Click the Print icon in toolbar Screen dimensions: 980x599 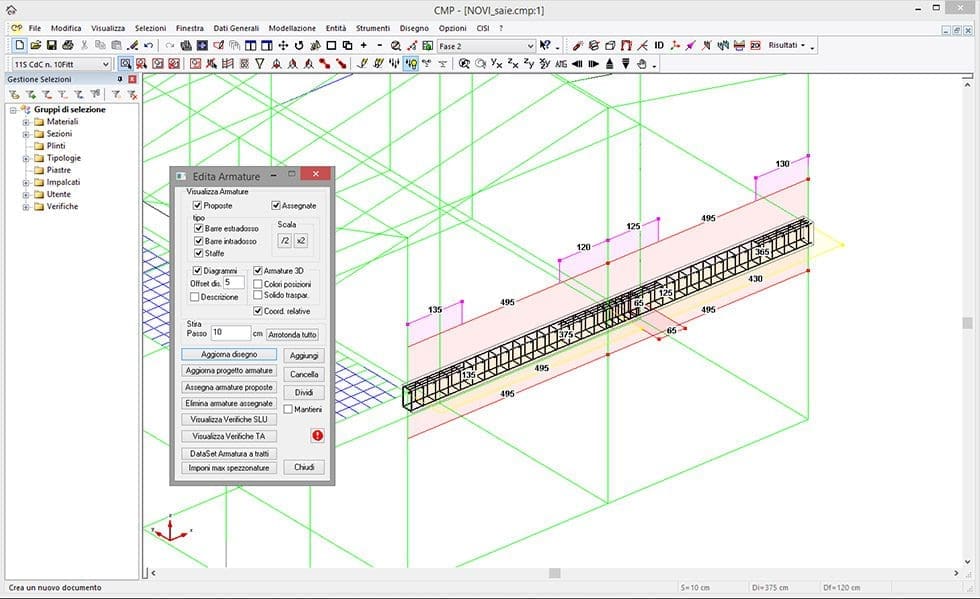[x=67, y=46]
